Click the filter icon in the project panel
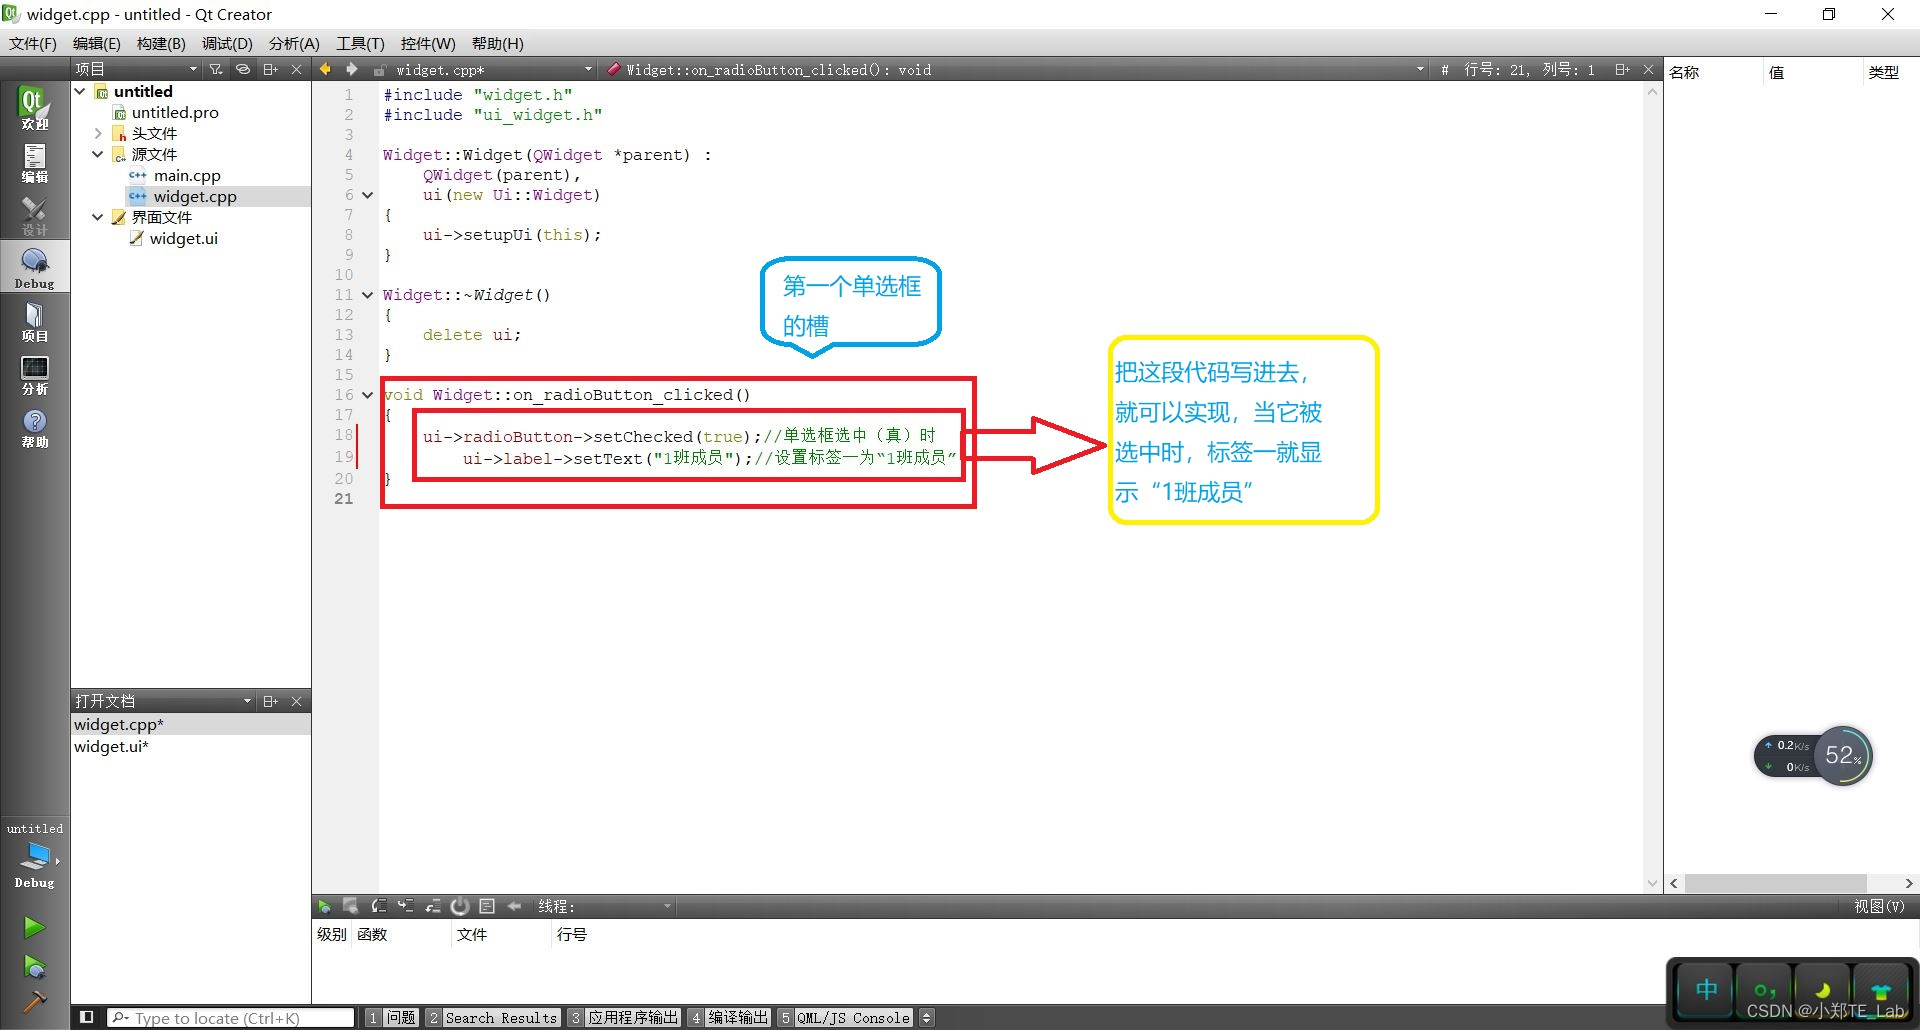 click(x=215, y=69)
